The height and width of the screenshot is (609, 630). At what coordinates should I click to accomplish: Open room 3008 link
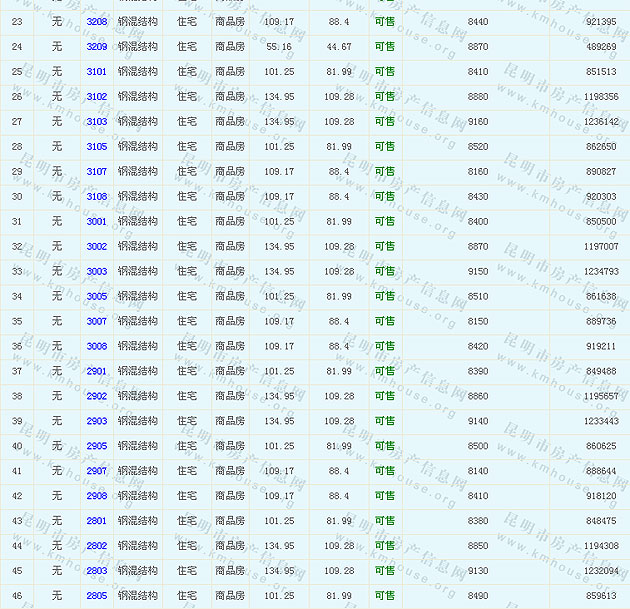pos(96,347)
